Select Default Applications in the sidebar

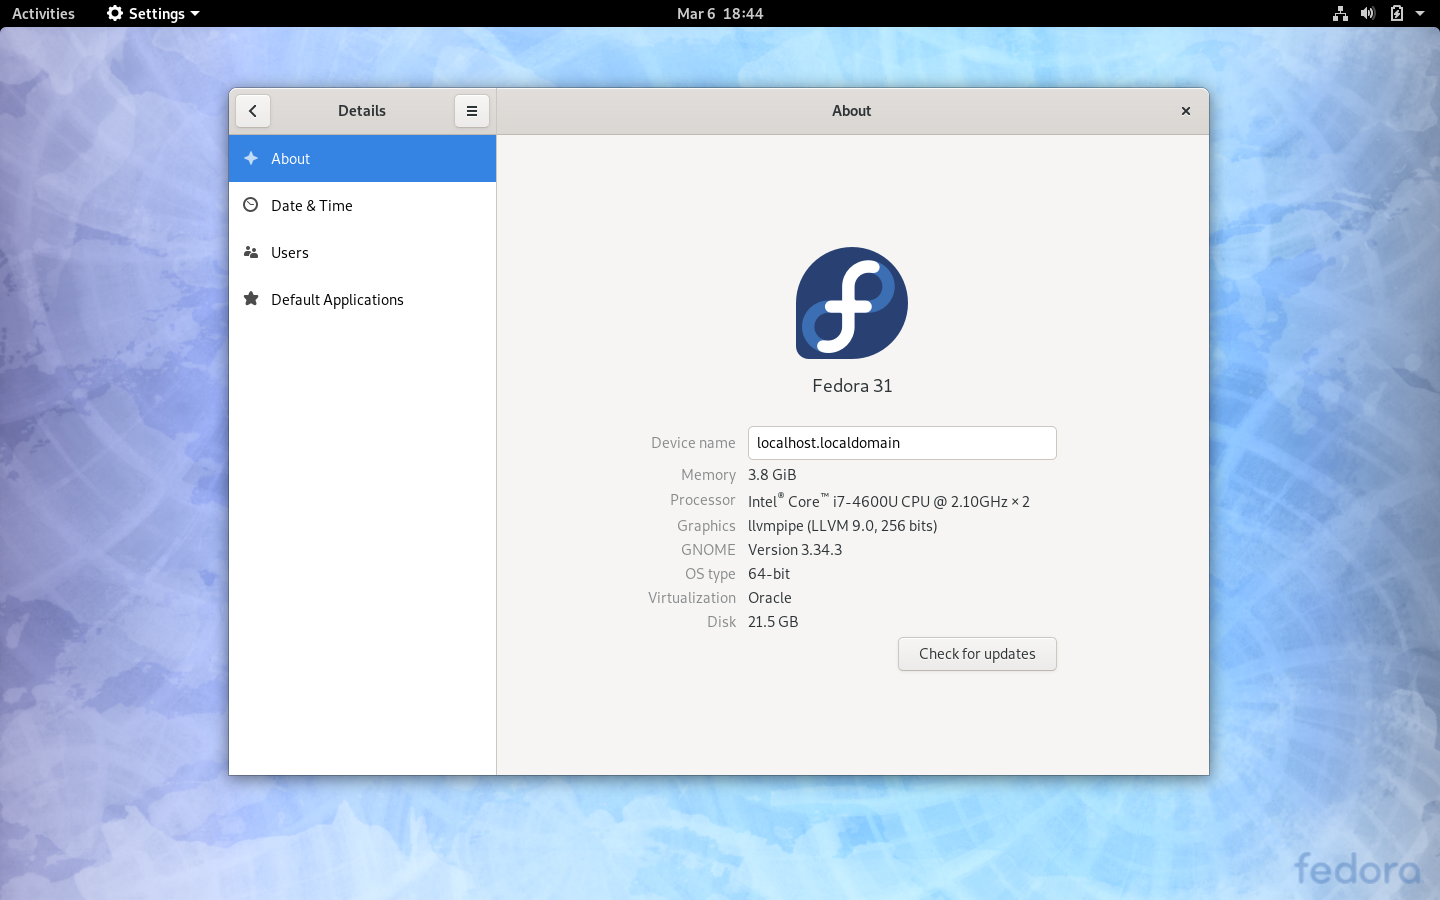coord(362,299)
